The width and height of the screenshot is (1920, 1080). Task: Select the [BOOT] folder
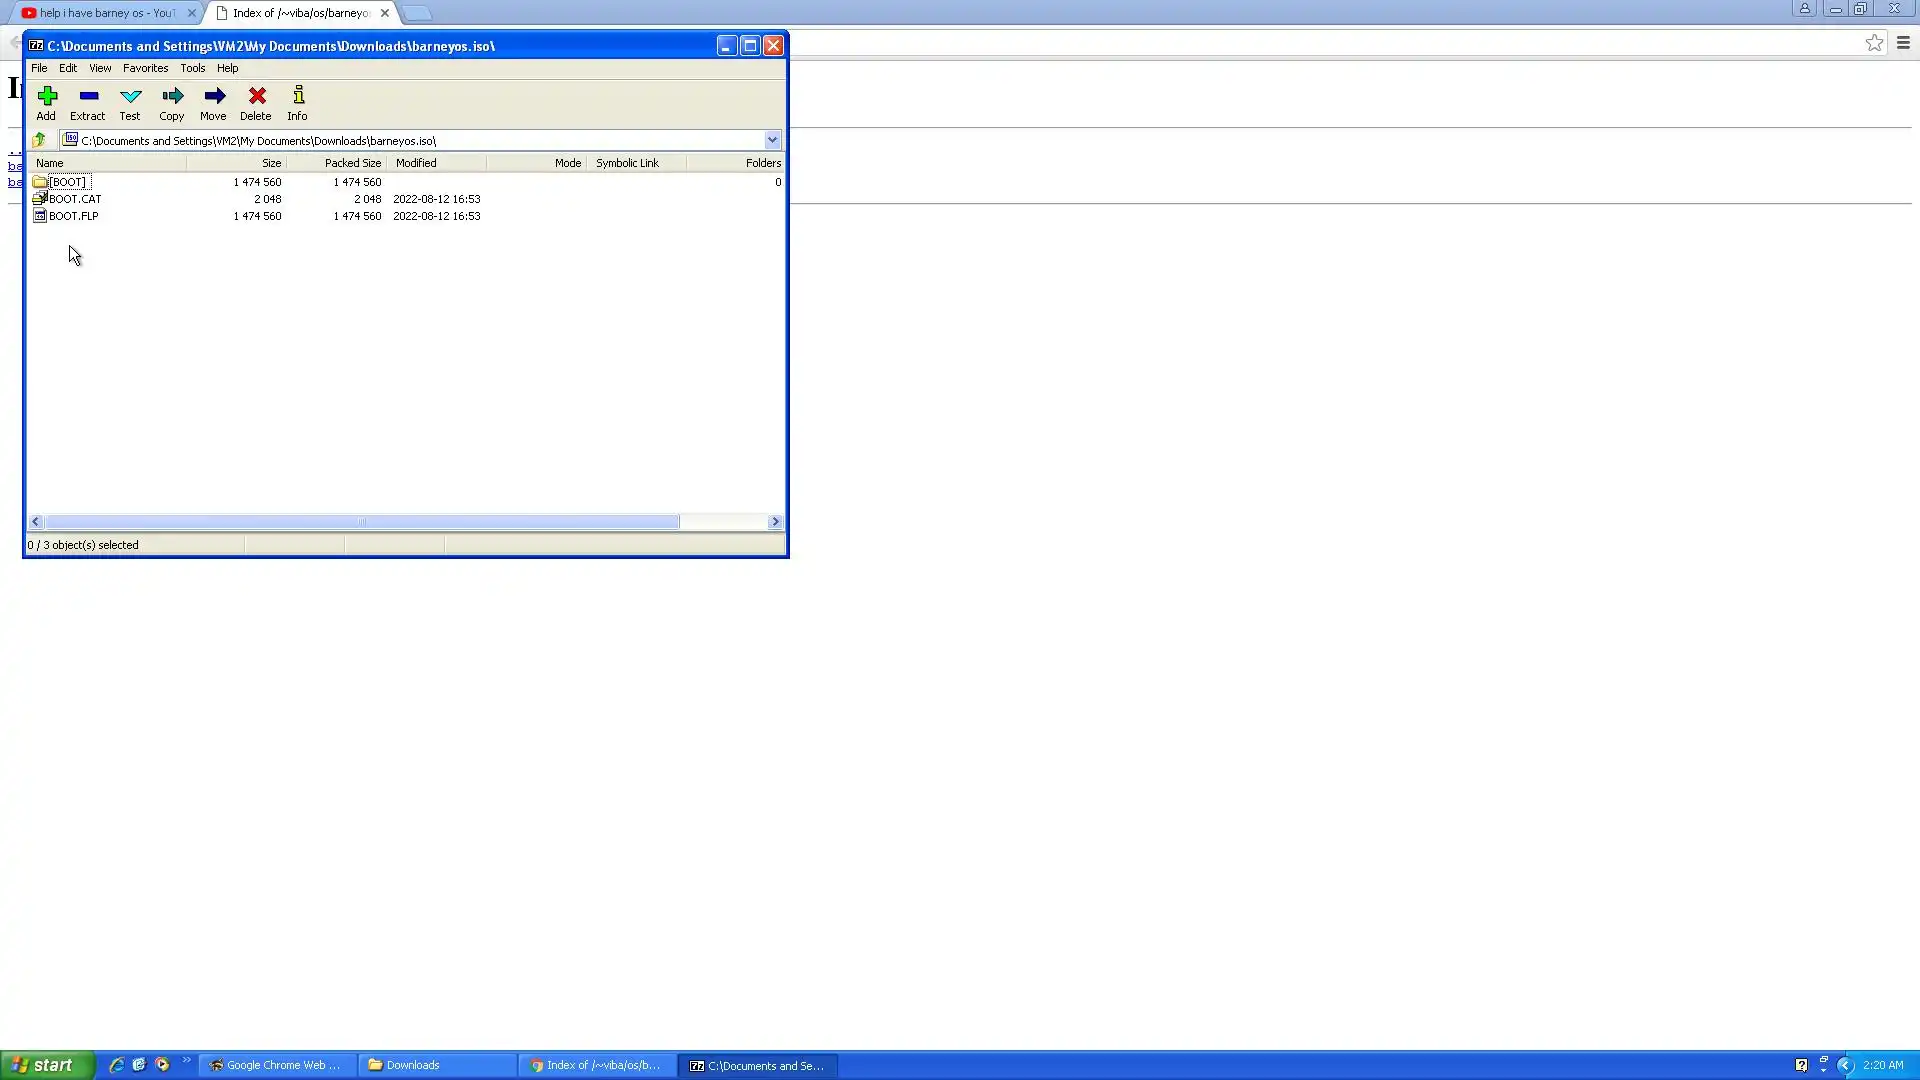point(67,182)
